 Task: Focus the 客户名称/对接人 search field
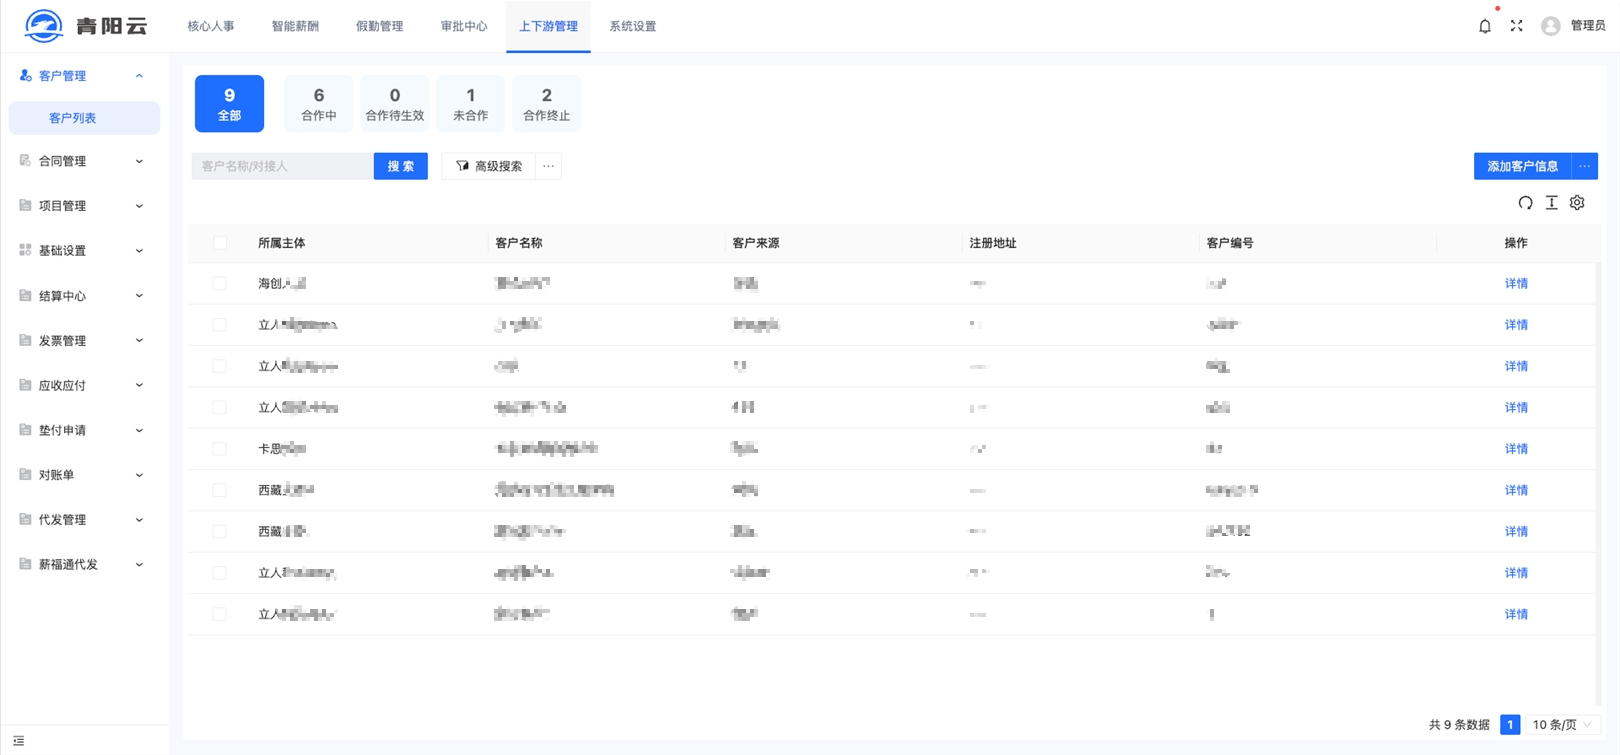point(282,166)
